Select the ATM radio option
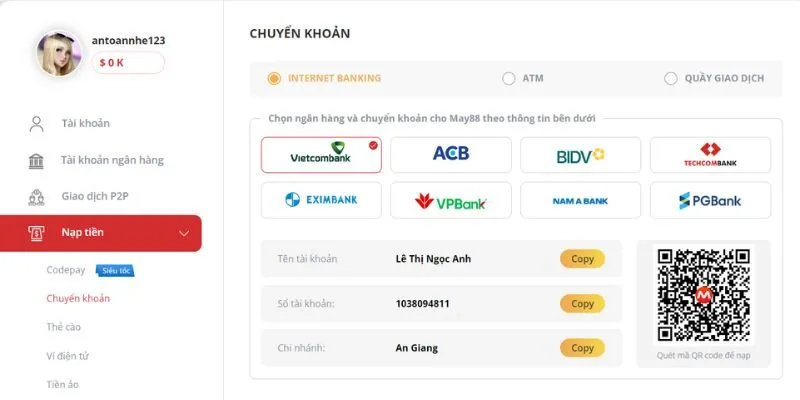800x400 pixels. click(509, 78)
